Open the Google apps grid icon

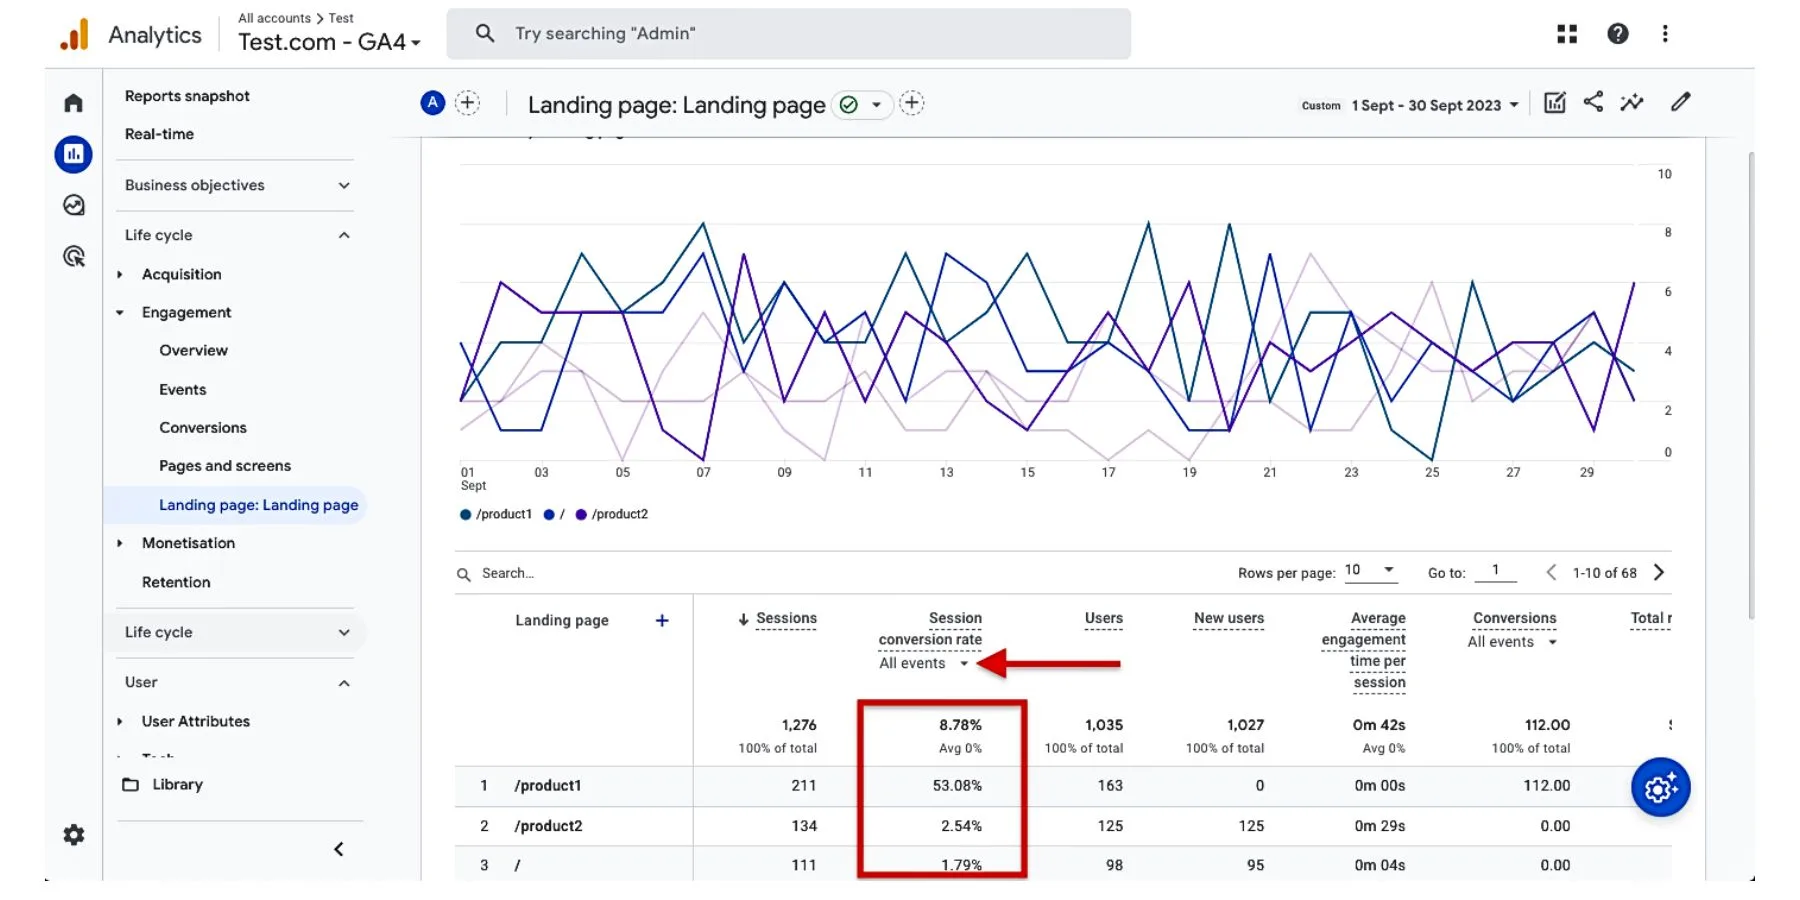[1567, 33]
